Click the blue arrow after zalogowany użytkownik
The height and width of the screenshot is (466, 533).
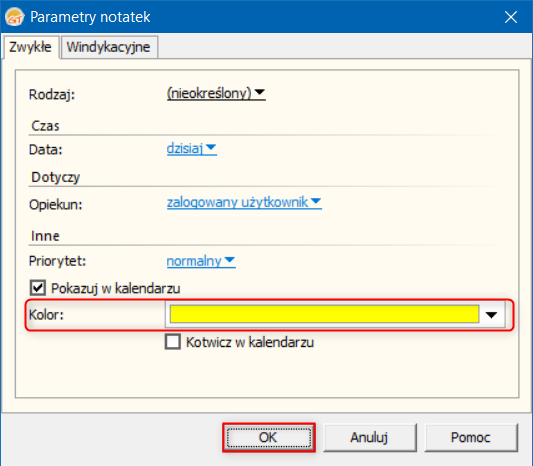pos(316,201)
